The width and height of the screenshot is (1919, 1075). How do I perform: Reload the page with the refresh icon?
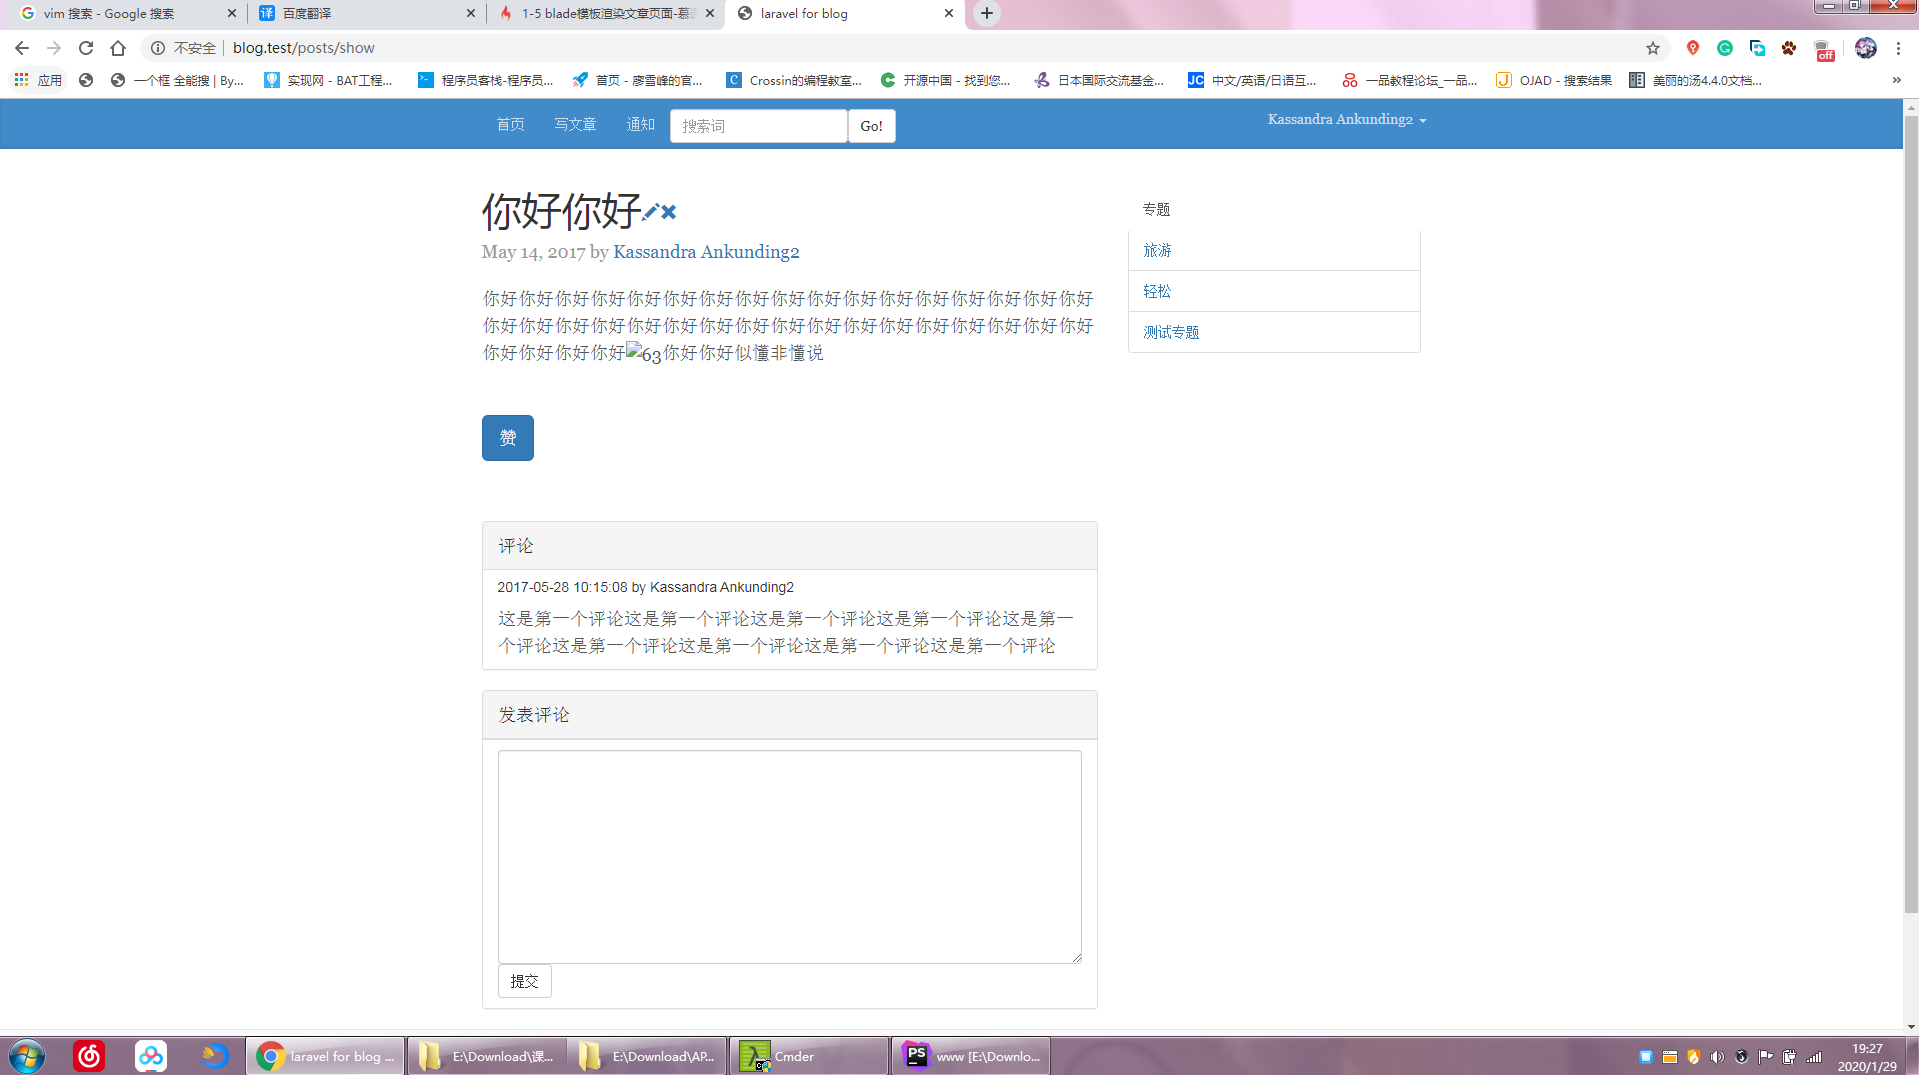86,48
